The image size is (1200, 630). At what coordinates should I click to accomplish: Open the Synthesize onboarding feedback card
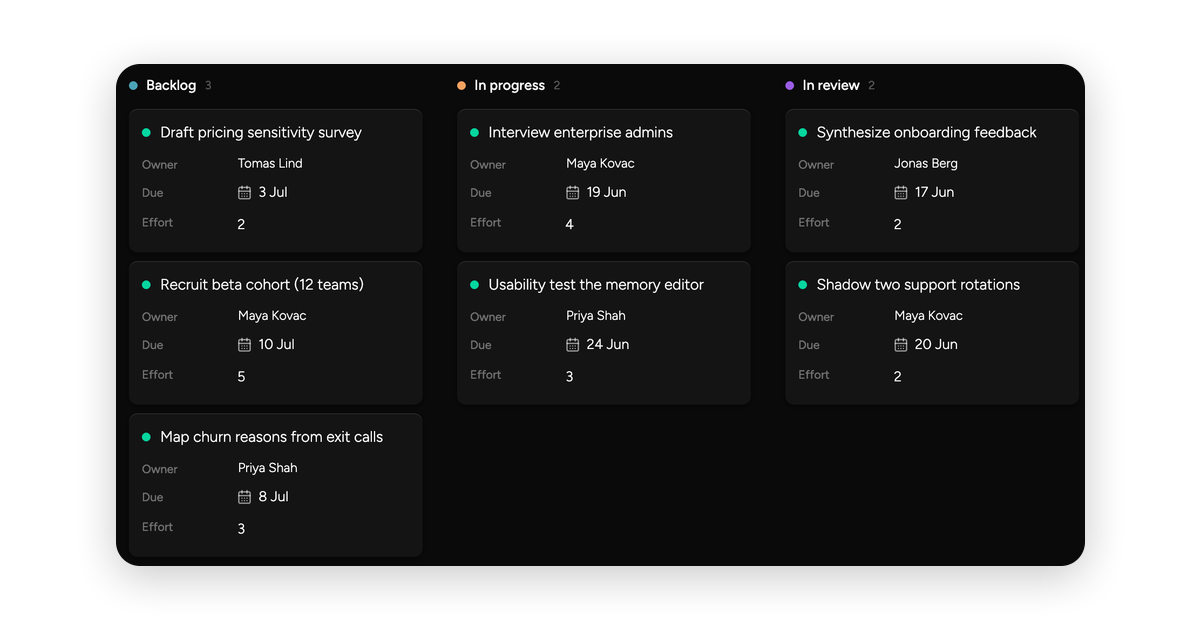932,180
